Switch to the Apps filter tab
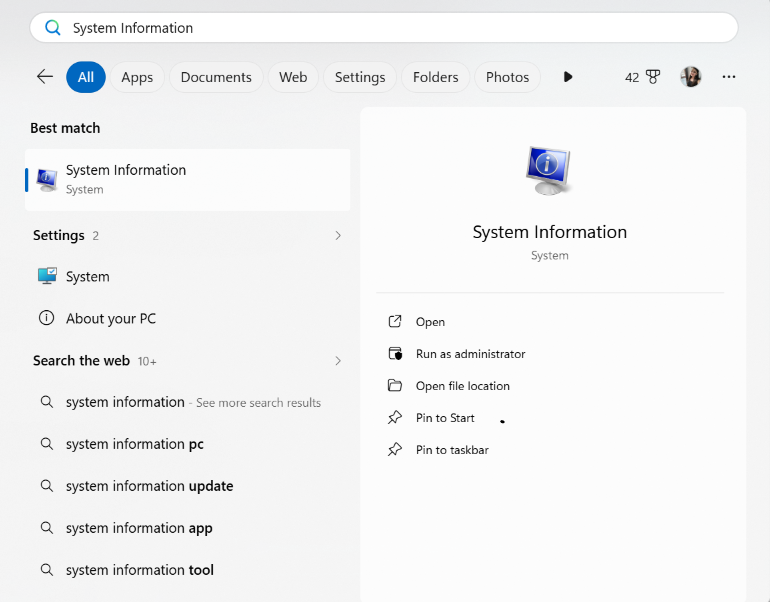Screen dimensions: 770x602 tap(137, 77)
